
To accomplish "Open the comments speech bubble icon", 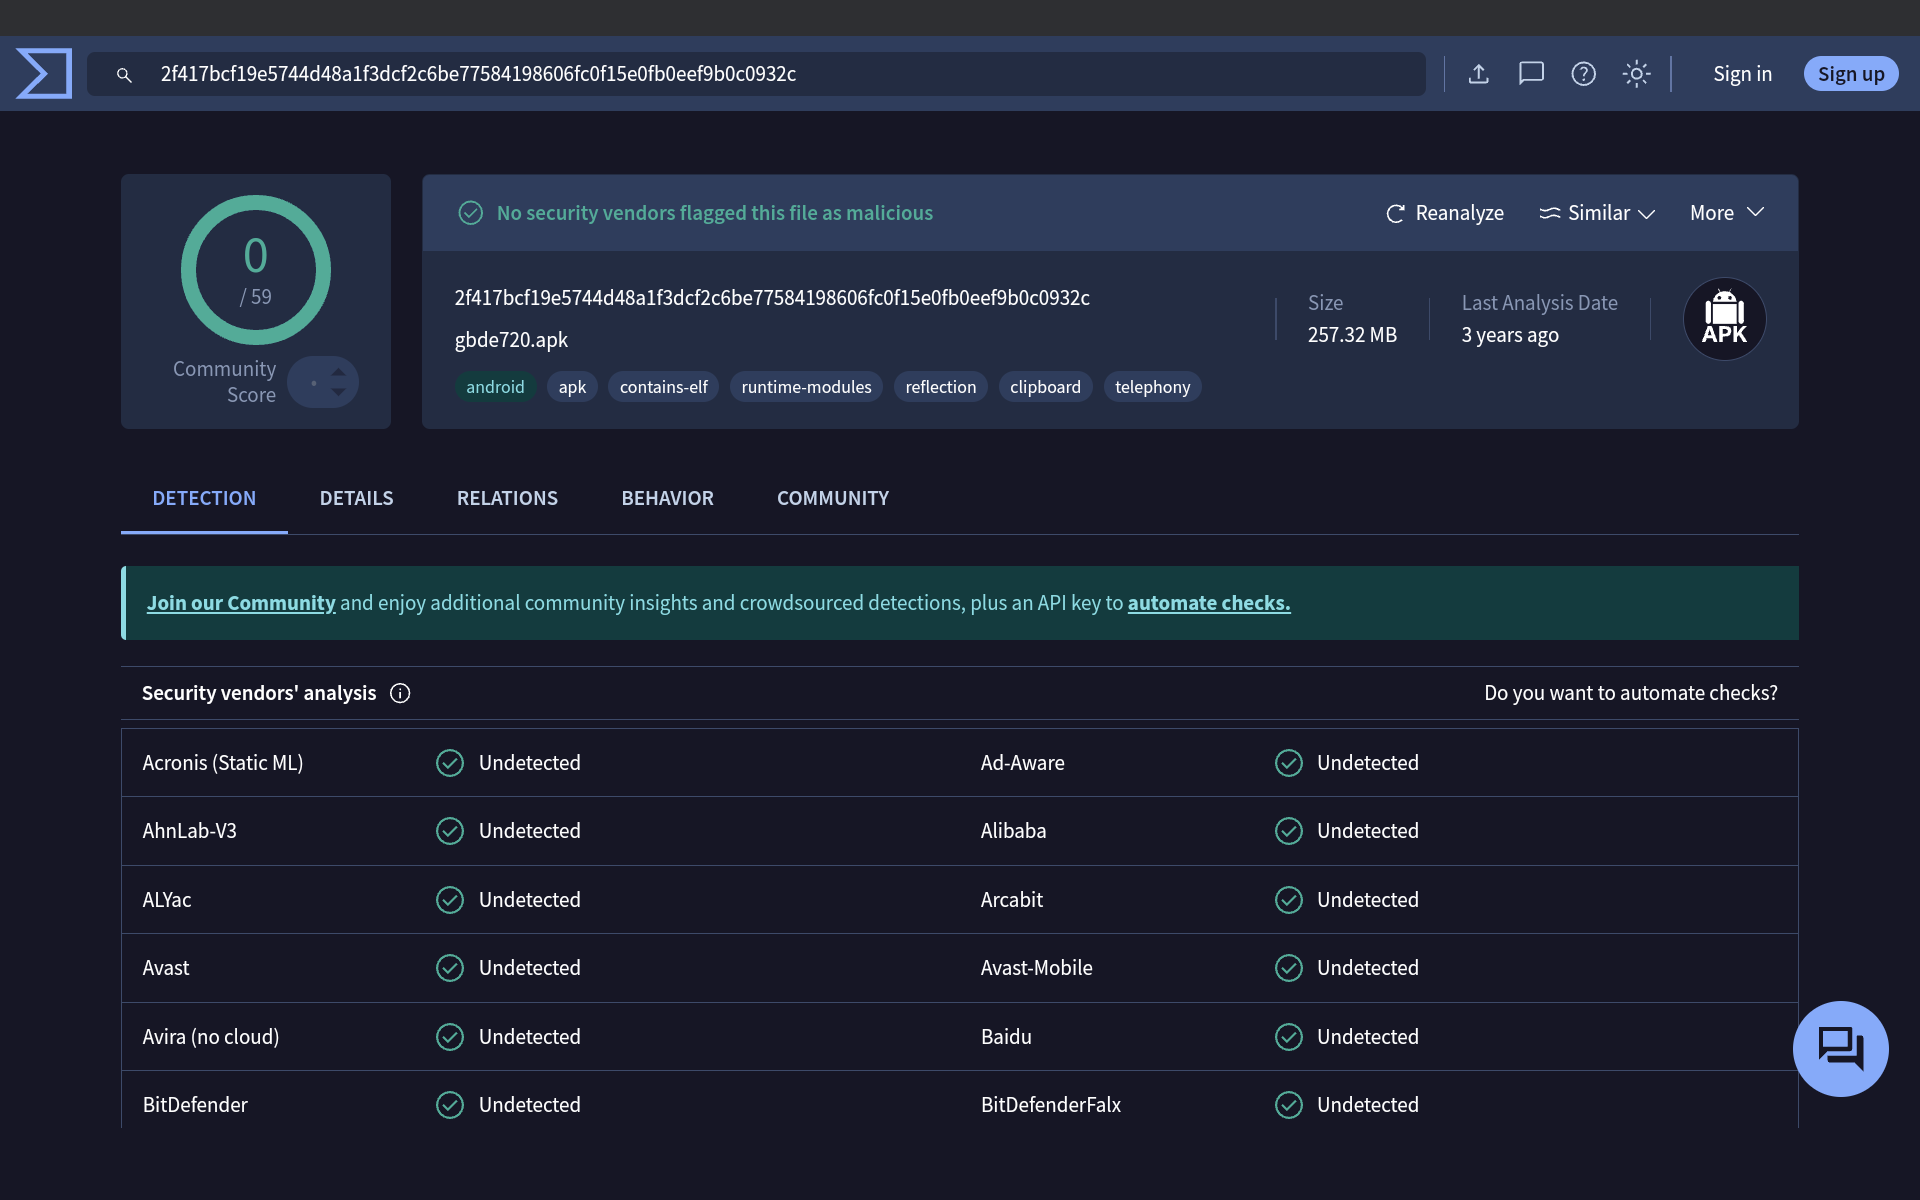I will click(x=1531, y=74).
